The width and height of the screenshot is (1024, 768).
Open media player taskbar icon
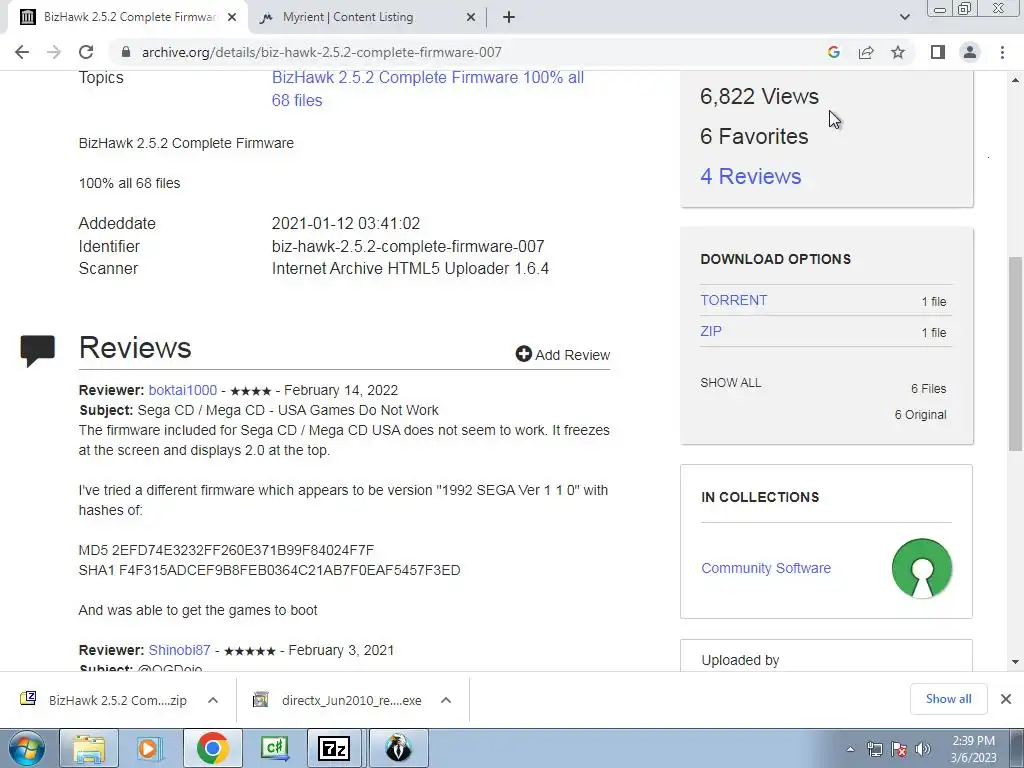(x=150, y=748)
